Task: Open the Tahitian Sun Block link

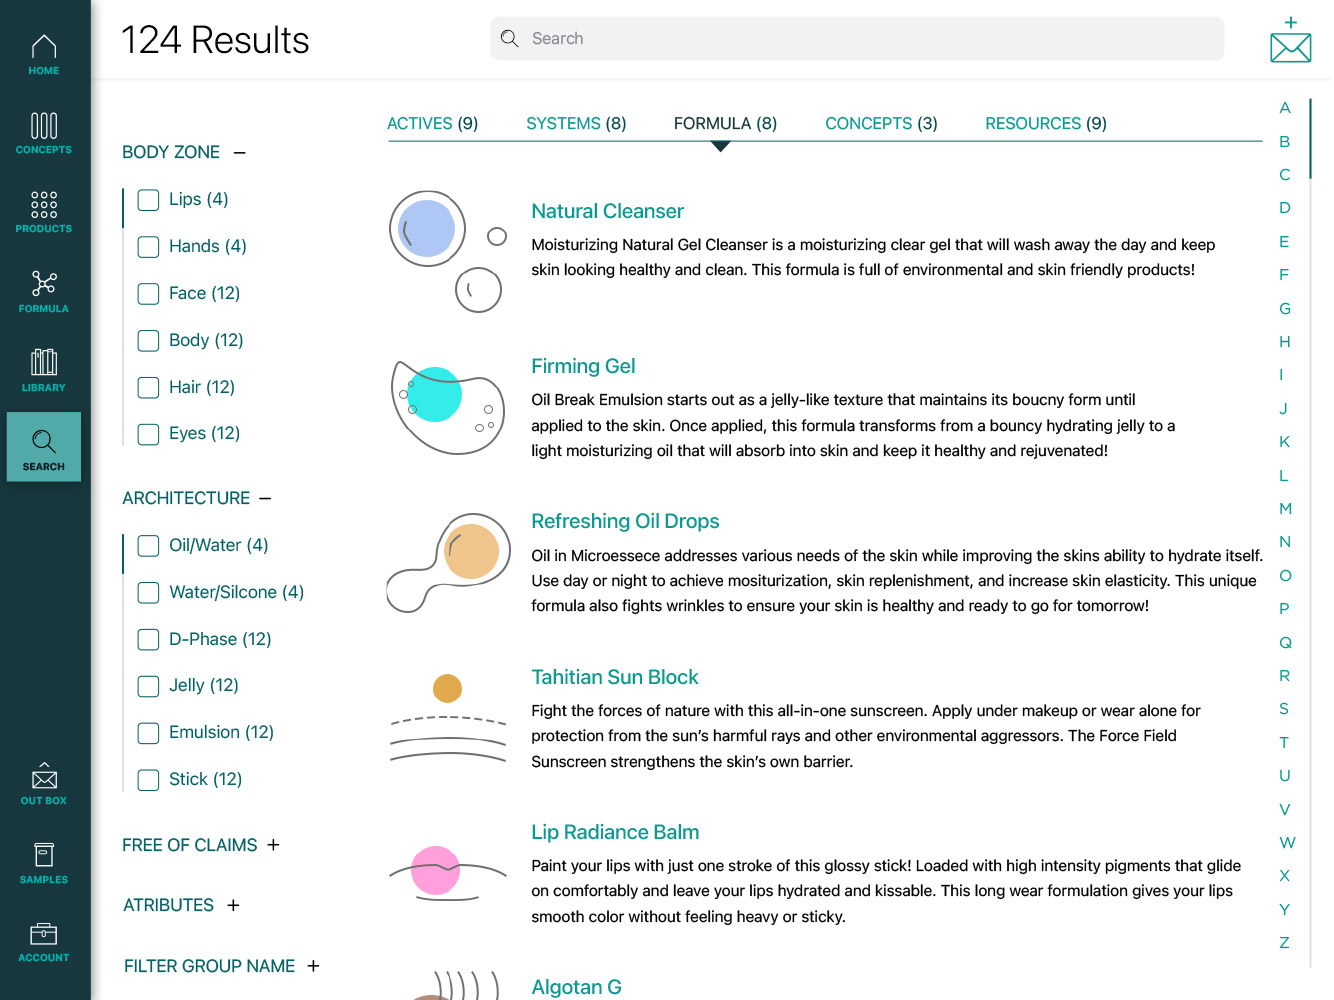Action: (614, 677)
